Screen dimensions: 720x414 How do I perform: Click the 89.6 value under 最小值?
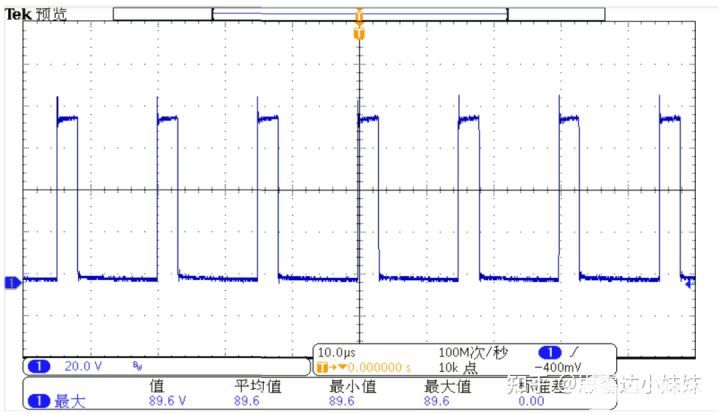tap(341, 401)
